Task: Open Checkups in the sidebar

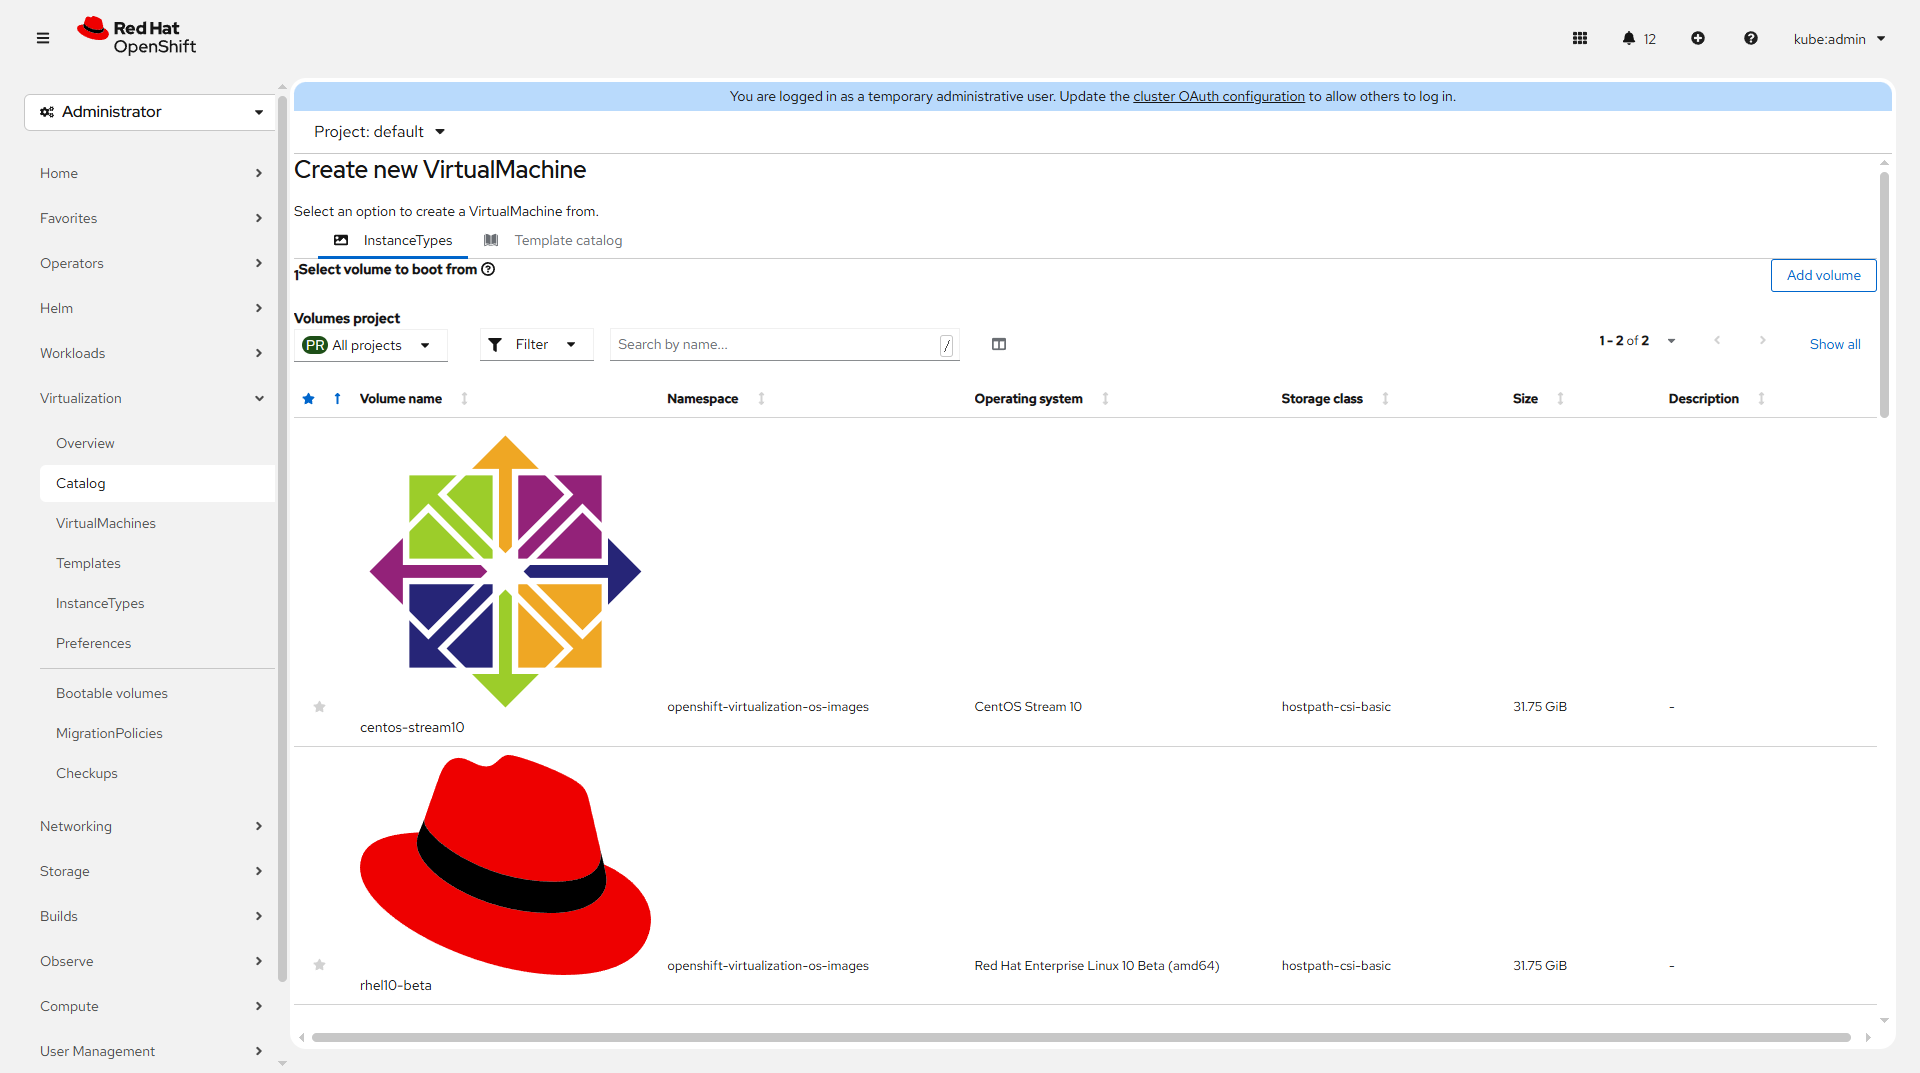Action: point(87,773)
